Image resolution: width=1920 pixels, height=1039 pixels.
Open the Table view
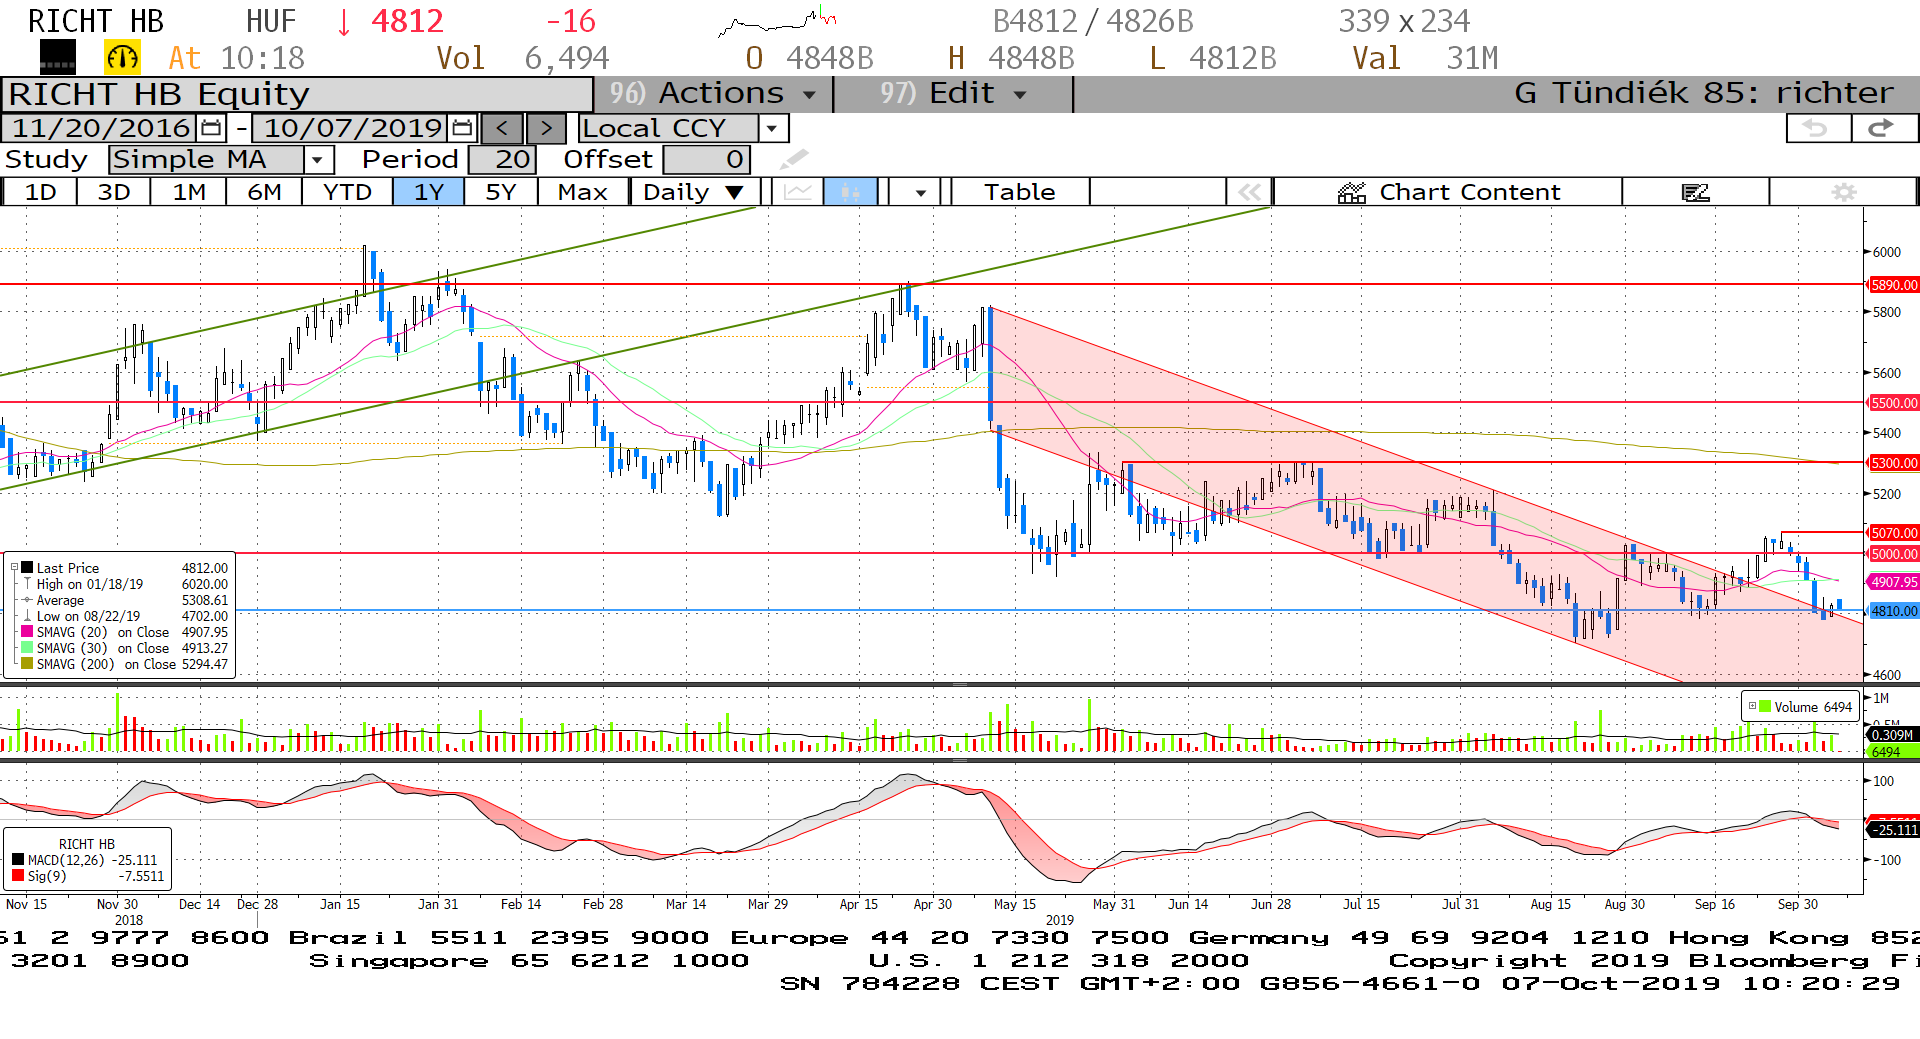point(1019,191)
